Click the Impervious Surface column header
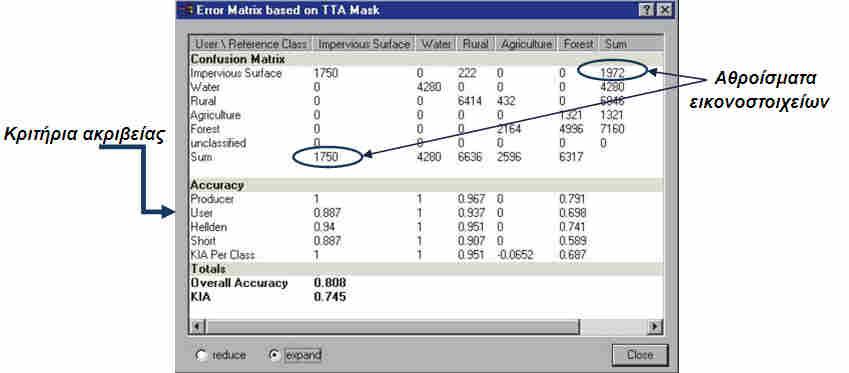Screen dimensions: 849x373 pyautogui.click(x=364, y=44)
